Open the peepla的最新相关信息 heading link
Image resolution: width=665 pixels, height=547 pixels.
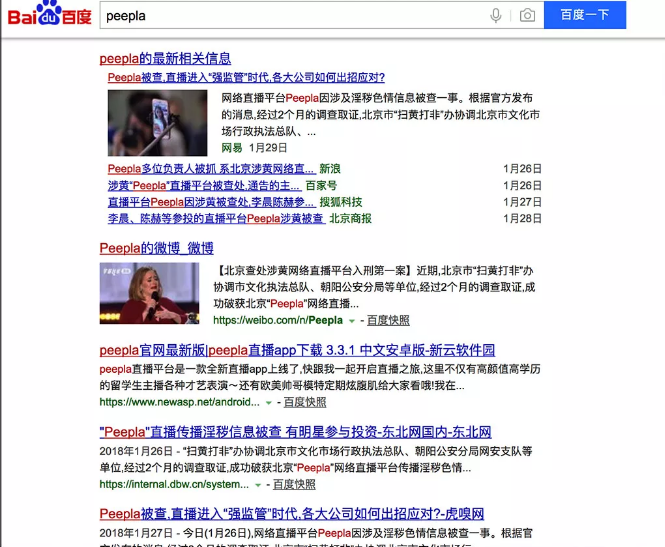pyautogui.click(x=165, y=58)
